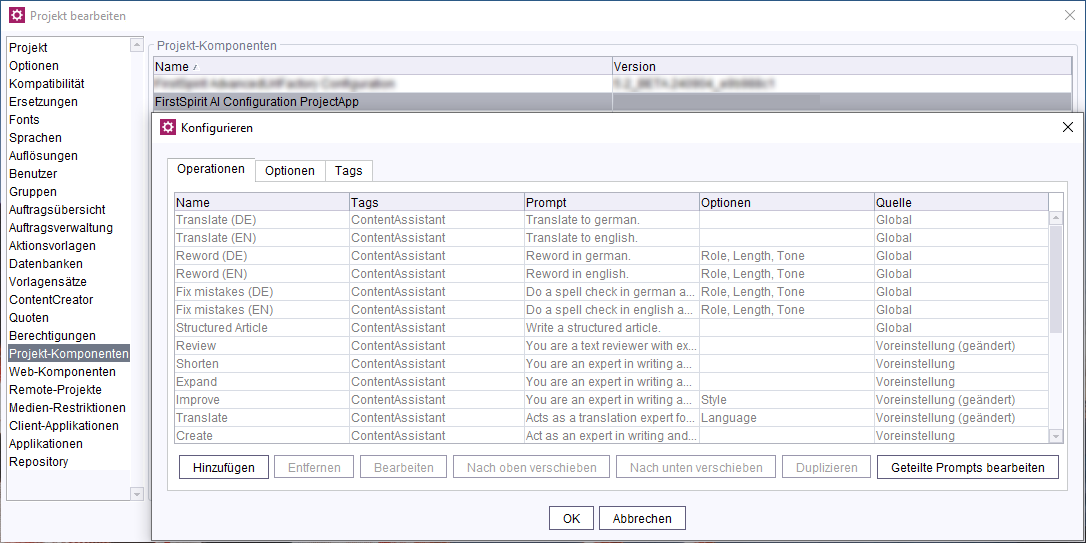1086x543 pixels.
Task: Select the Shorten operation row
Action: coord(612,364)
